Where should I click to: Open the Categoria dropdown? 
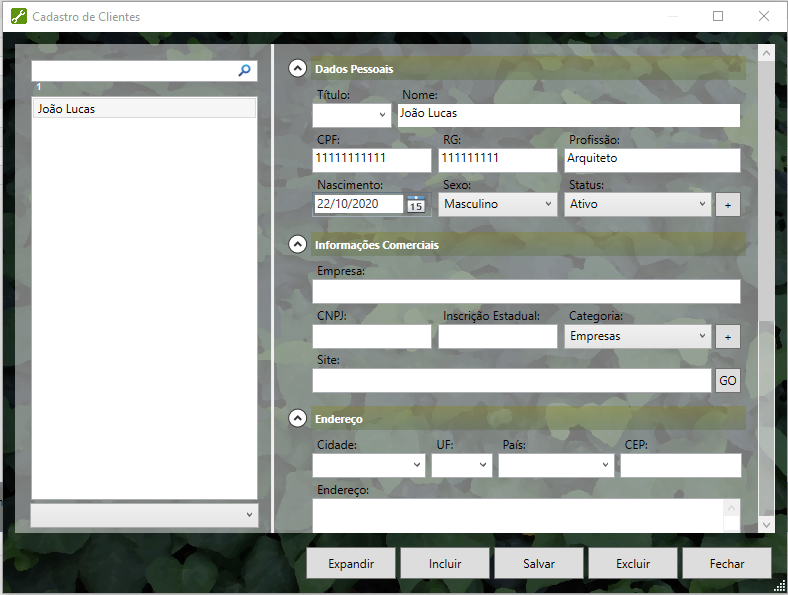pyautogui.click(x=637, y=337)
